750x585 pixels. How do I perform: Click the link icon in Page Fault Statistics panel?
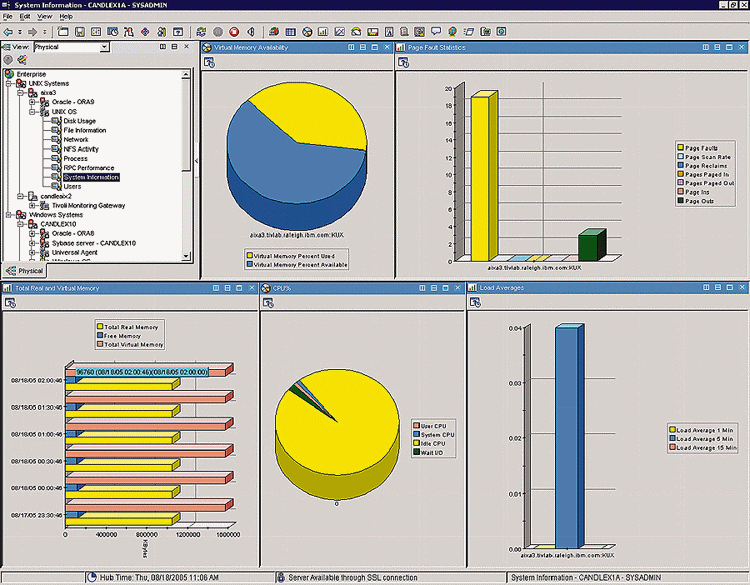tap(403, 62)
